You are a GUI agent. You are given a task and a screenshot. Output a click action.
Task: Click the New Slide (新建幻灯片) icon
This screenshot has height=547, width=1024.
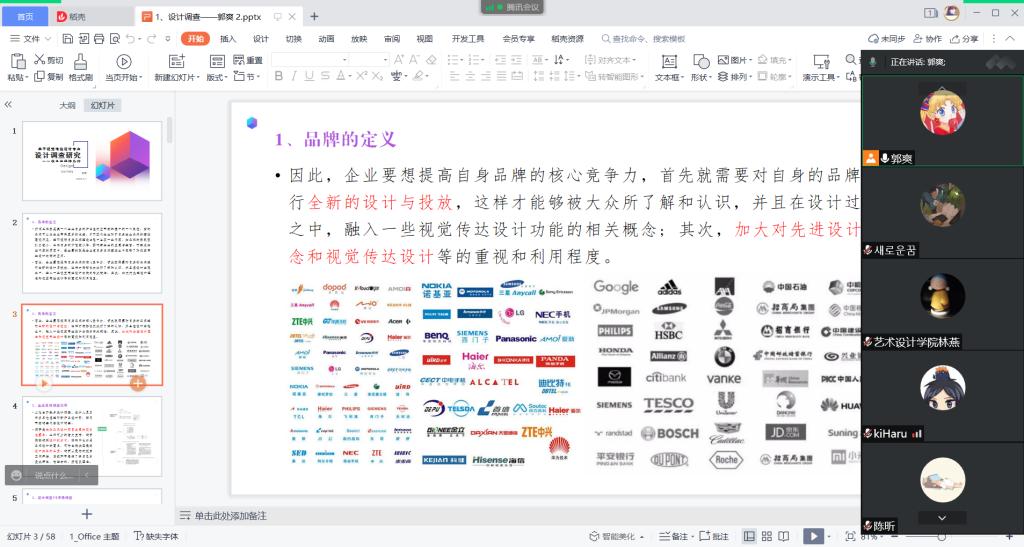pos(176,62)
